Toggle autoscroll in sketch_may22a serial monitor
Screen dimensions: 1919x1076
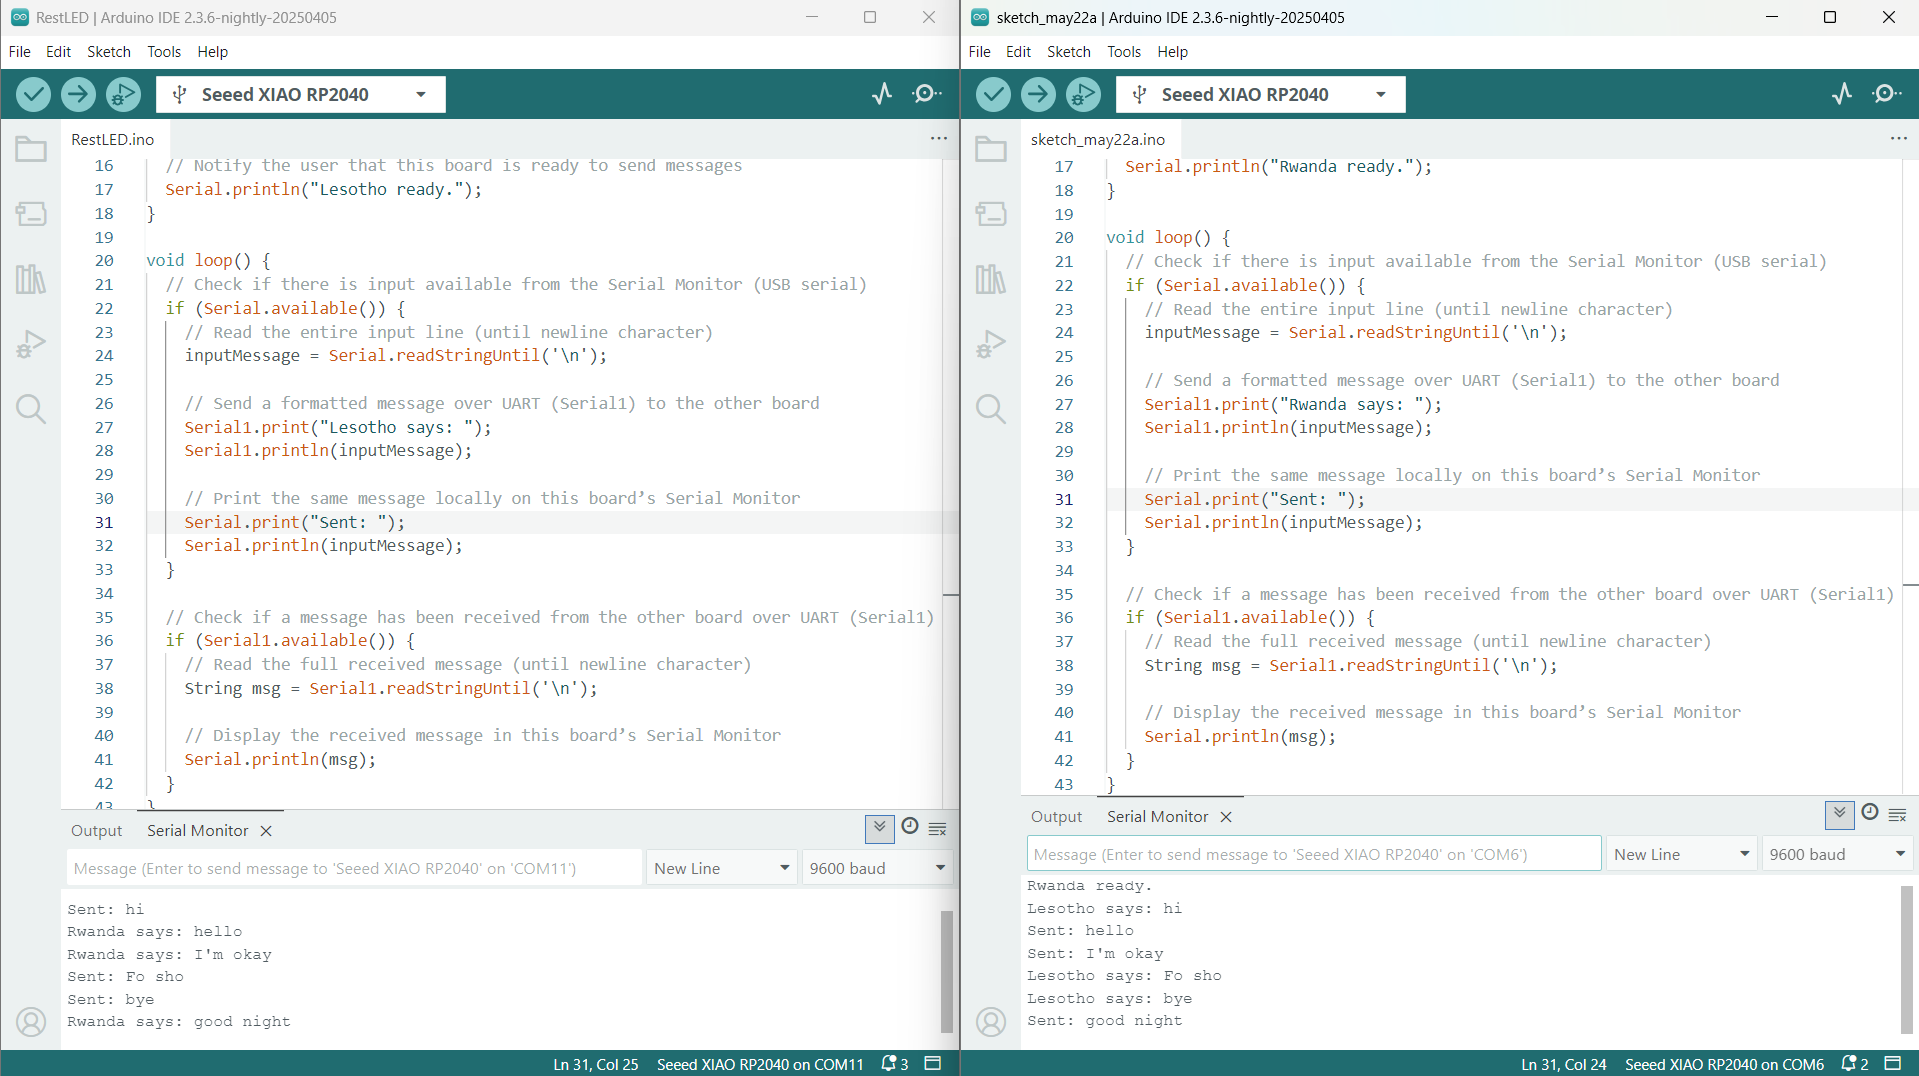pyautogui.click(x=1839, y=814)
